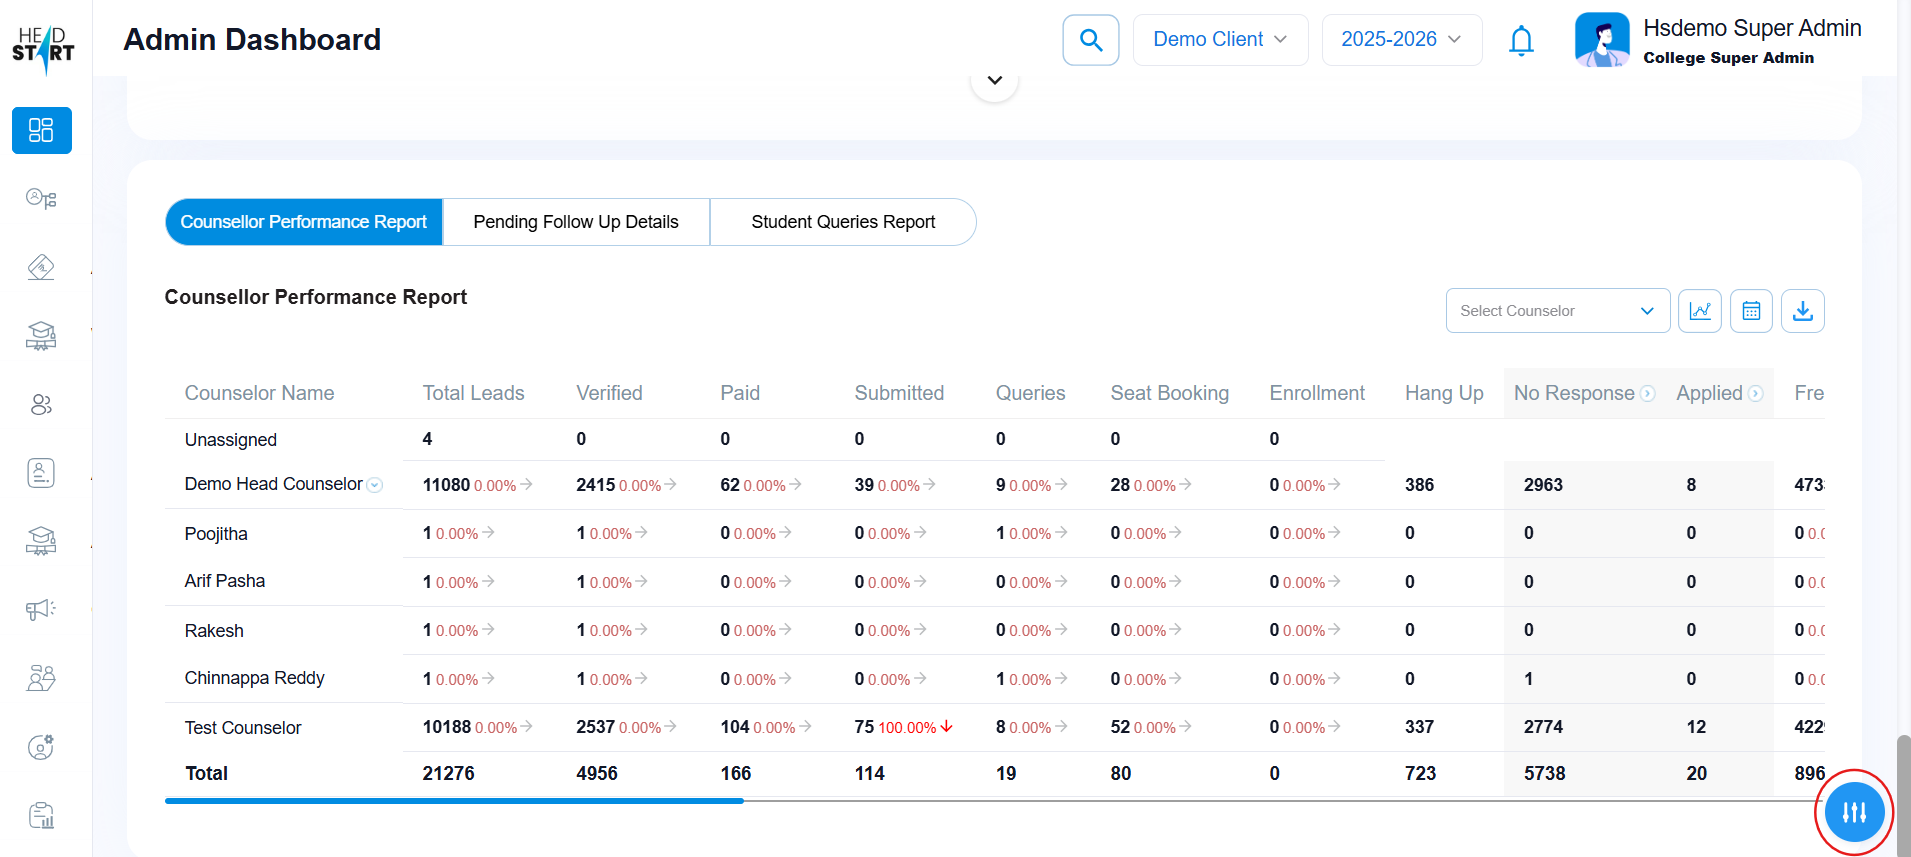Click the table's horizontal scrollbar
Screen dimensions: 1911x857
coord(454,801)
